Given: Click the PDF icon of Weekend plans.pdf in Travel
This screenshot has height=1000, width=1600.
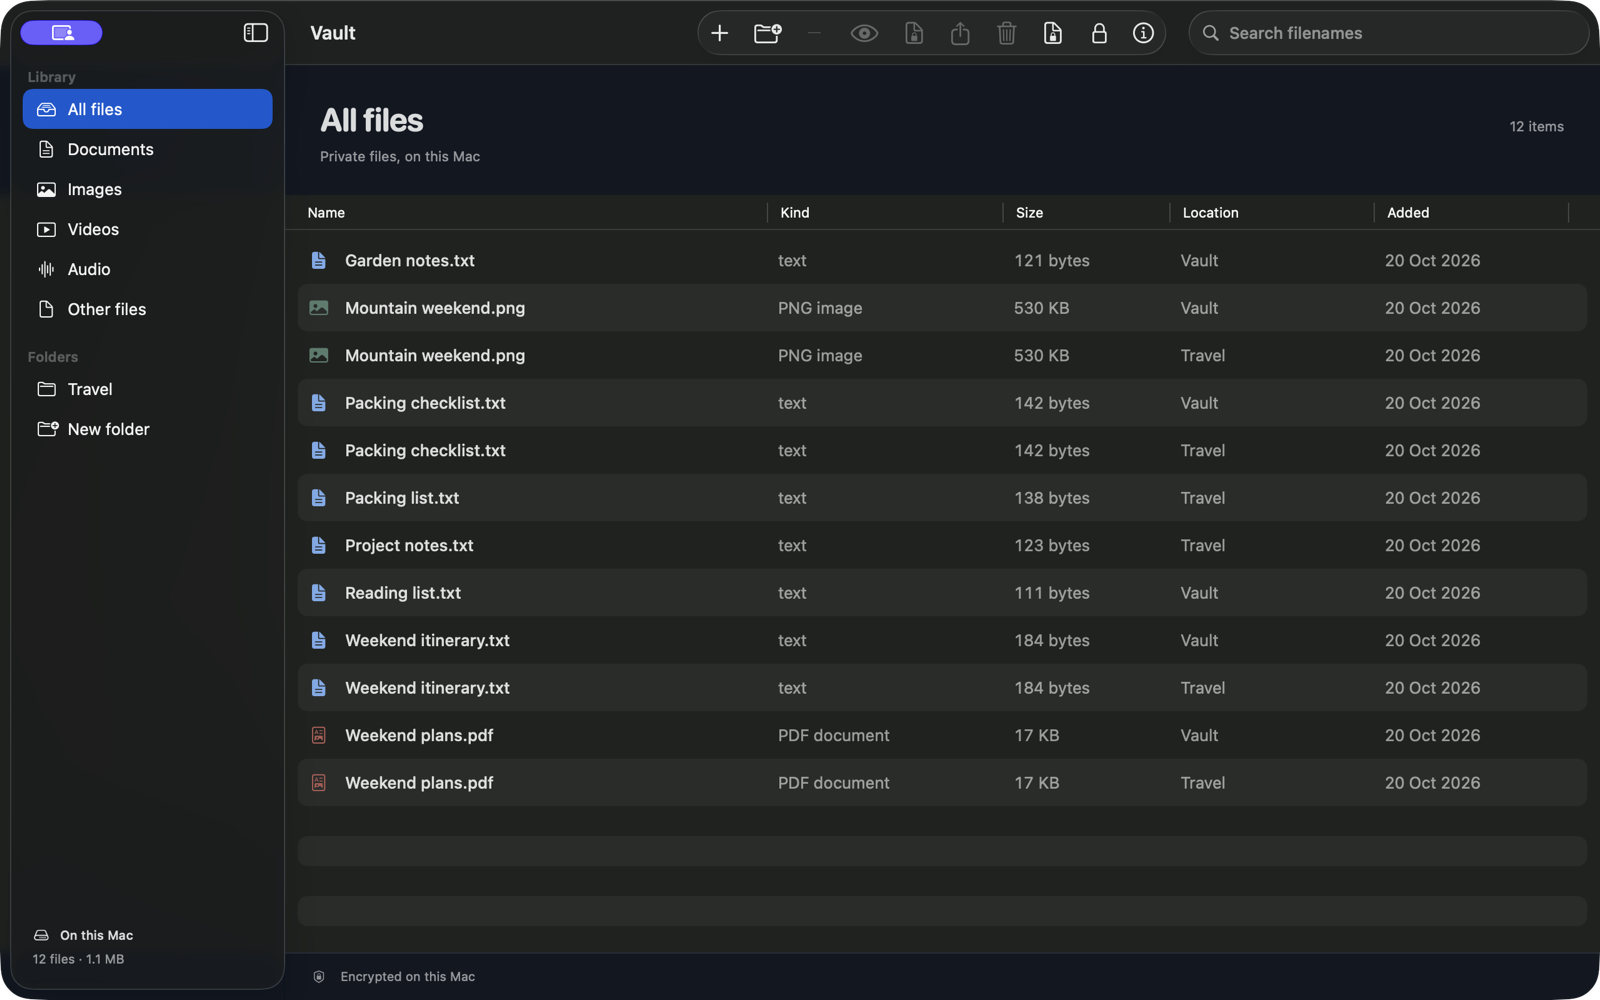Looking at the screenshot, I should 319,783.
